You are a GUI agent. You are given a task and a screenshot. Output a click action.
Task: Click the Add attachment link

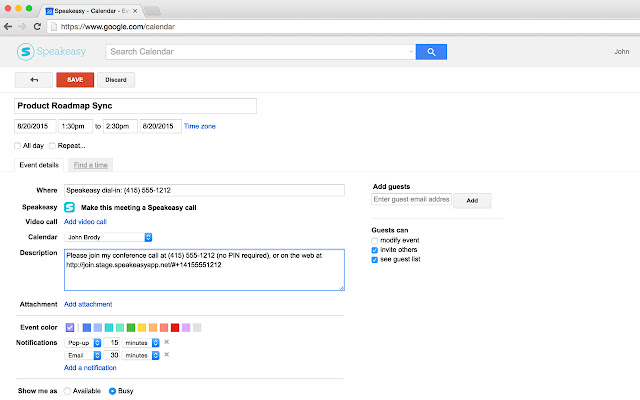tap(88, 304)
